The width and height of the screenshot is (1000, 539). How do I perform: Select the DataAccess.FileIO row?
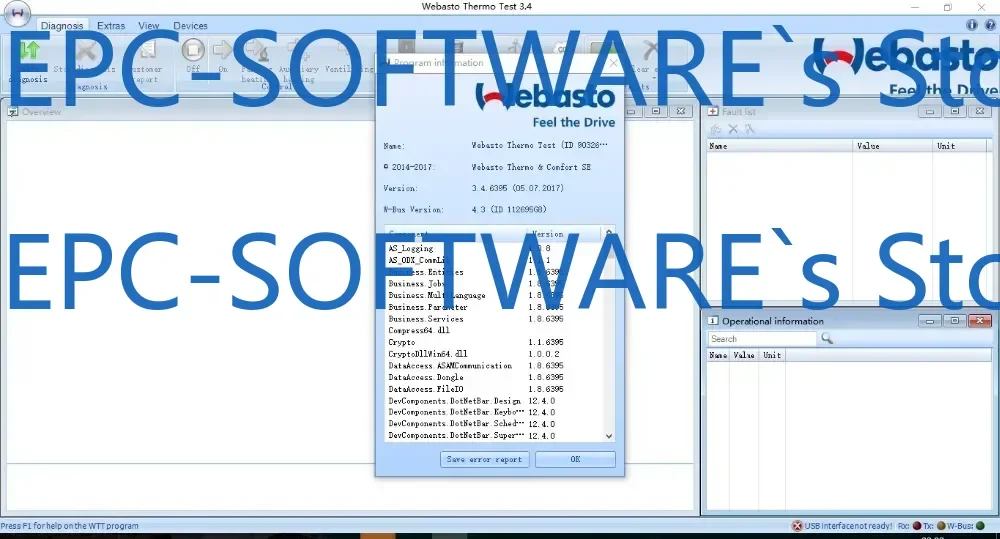point(494,389)
